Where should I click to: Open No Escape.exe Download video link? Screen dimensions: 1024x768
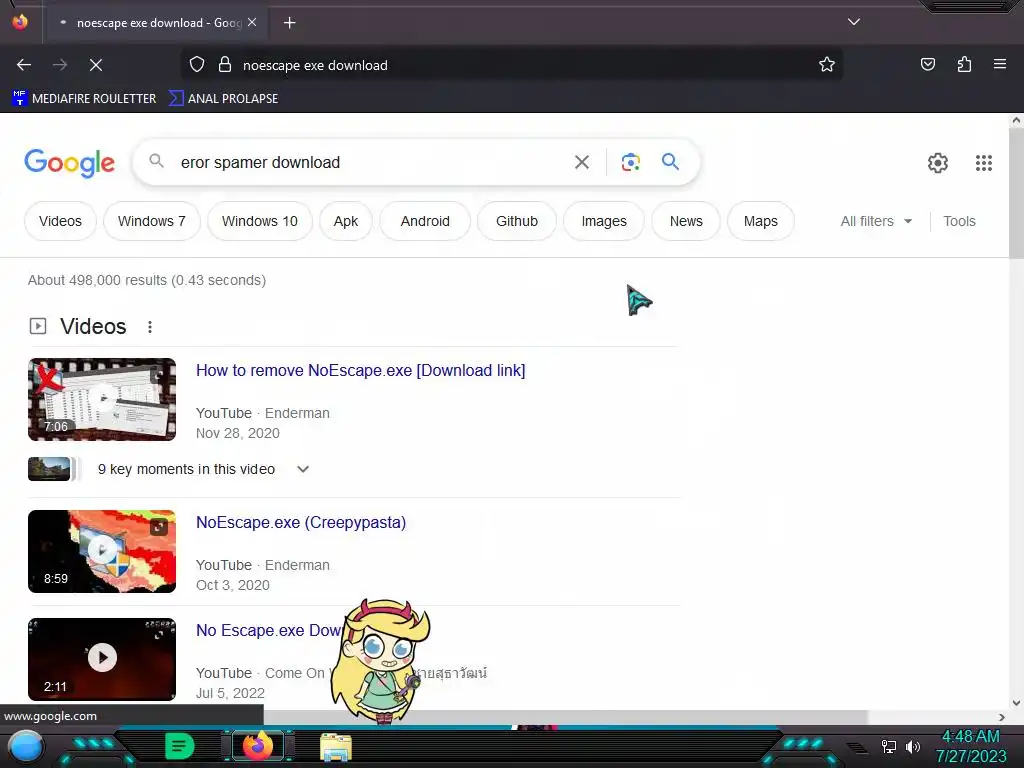[269, 630]
